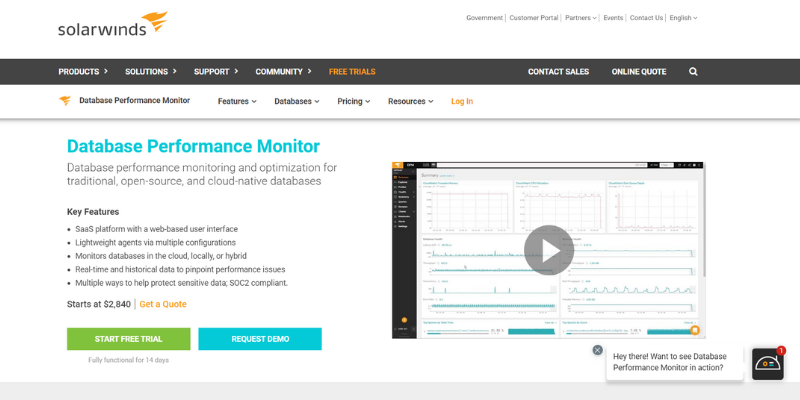This screenshot has width=800, height=400.
Task: Click the 'Key Features' heading
Action: coord(93,212)
